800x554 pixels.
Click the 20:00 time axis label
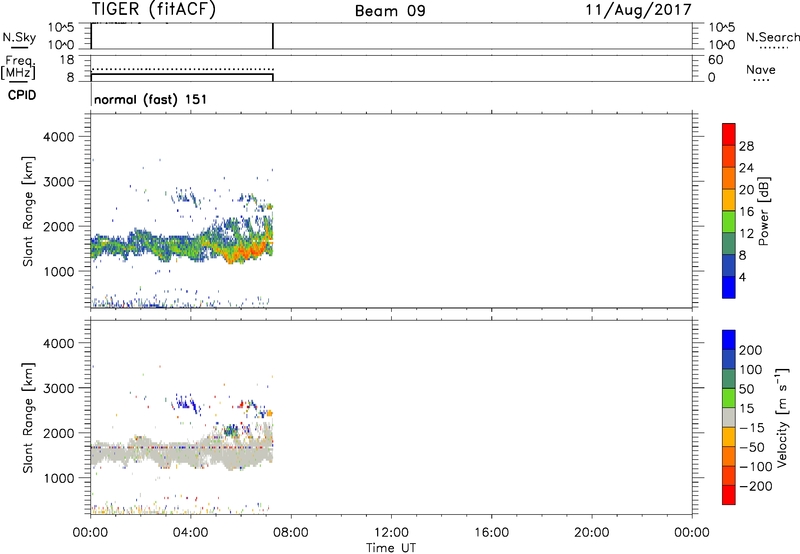[x=592, y=533]
